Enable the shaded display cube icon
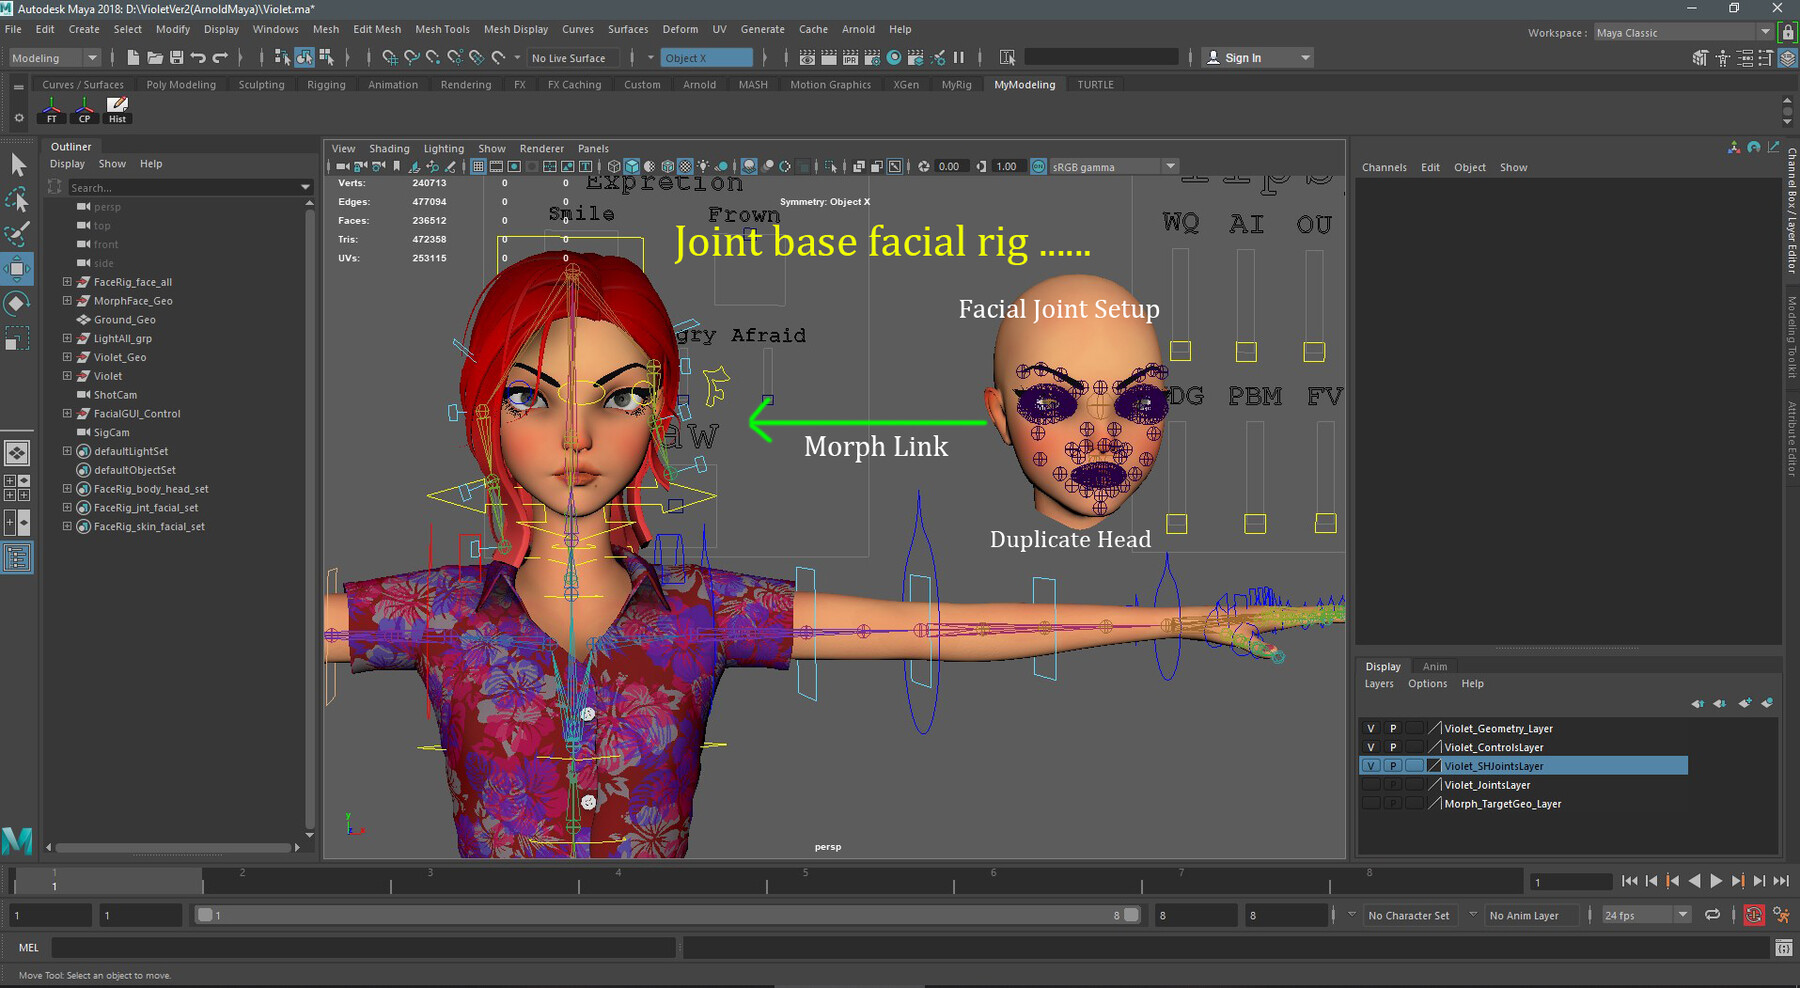 pos(630,168)
